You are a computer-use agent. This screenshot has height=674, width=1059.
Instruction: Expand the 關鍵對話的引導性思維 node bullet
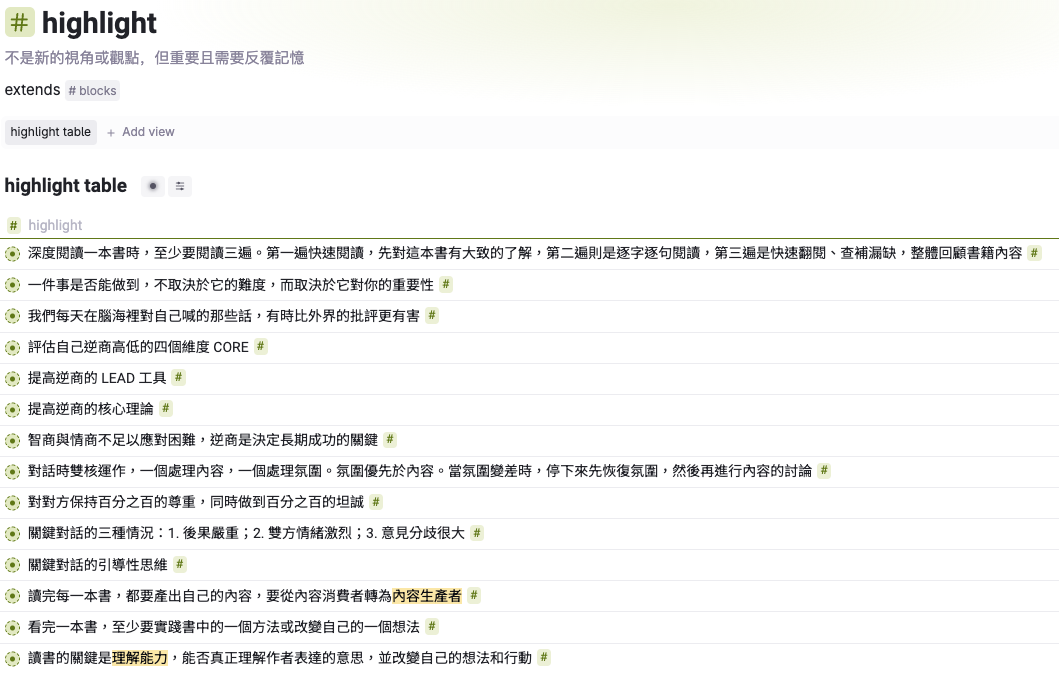[12, 565]
